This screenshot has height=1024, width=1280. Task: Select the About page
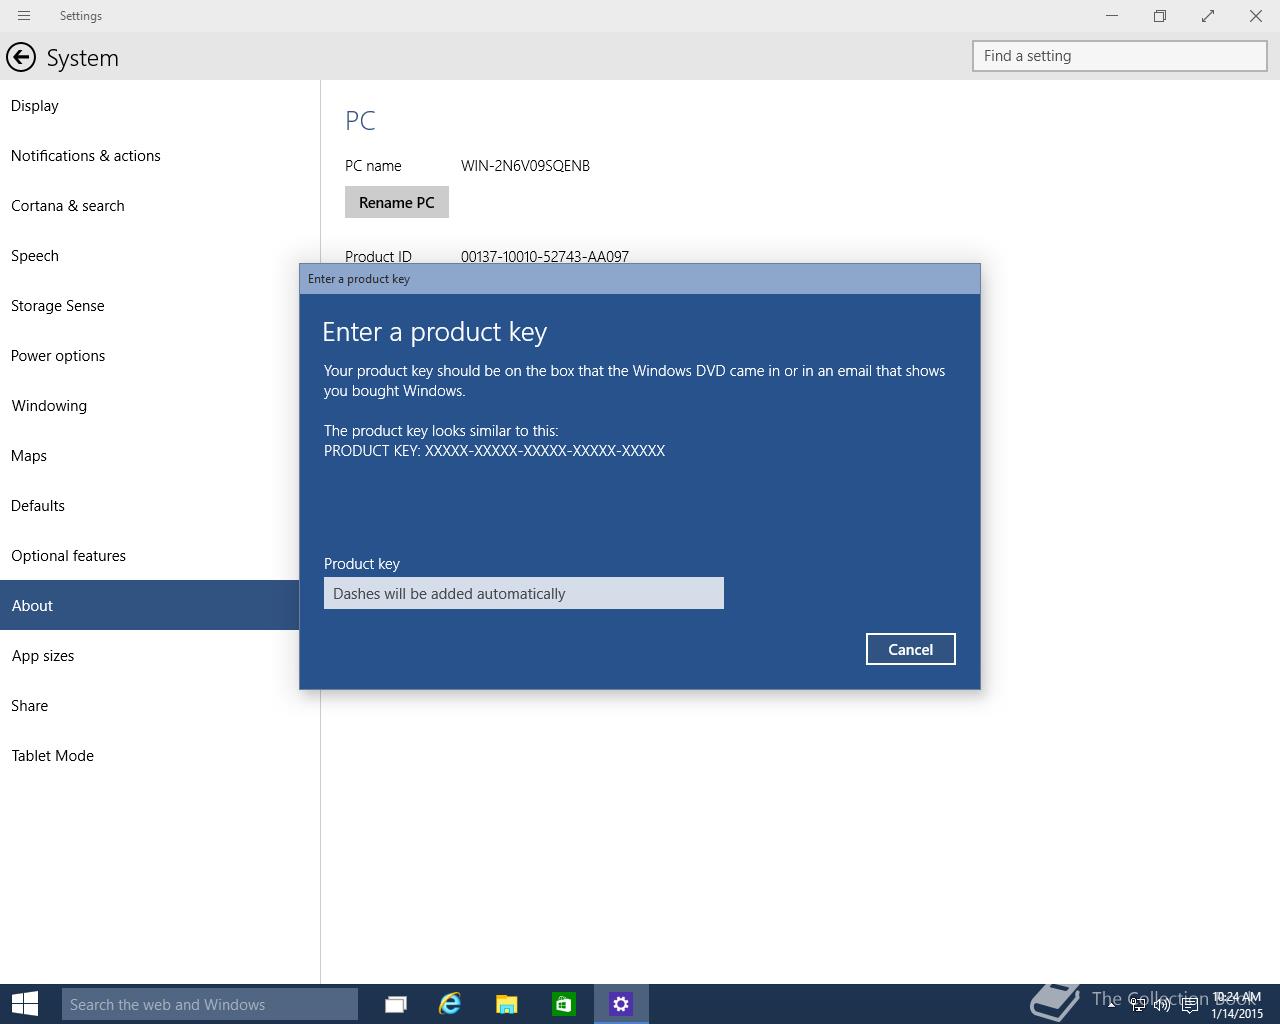150,605
